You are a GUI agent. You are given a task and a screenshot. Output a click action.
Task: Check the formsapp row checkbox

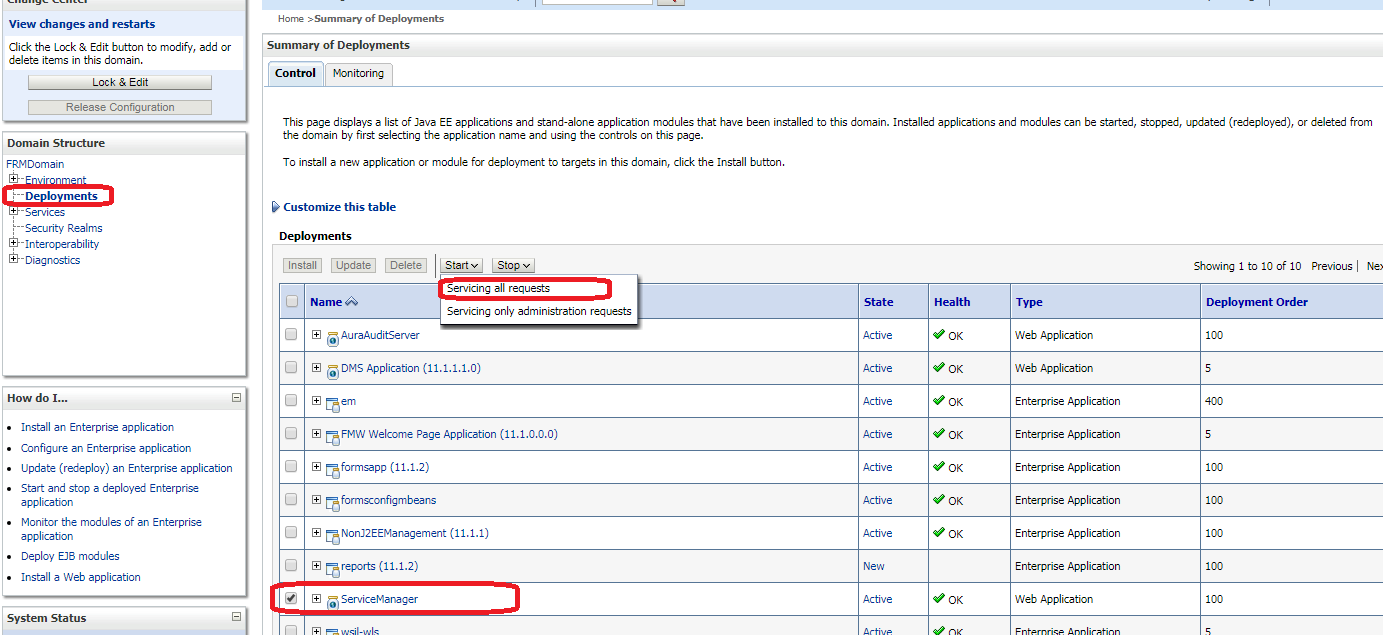[291, 466]
